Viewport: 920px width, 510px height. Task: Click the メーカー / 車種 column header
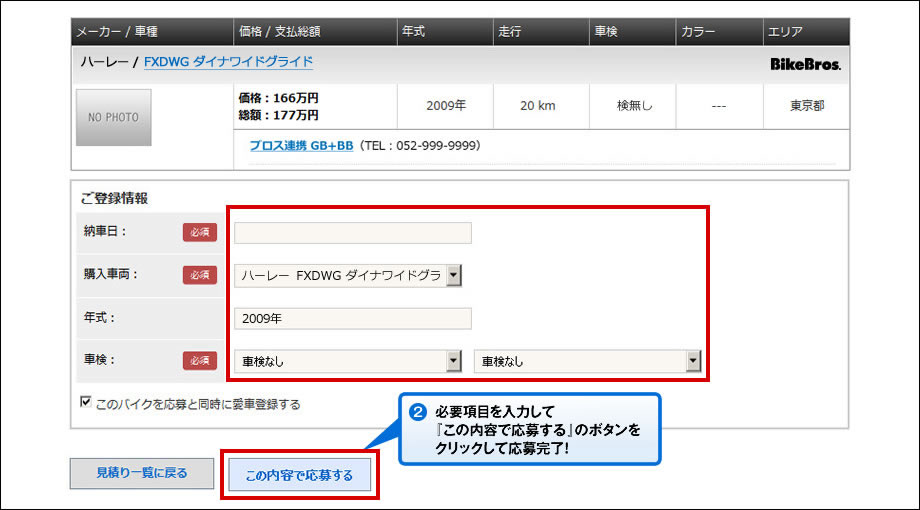(119, 32)
